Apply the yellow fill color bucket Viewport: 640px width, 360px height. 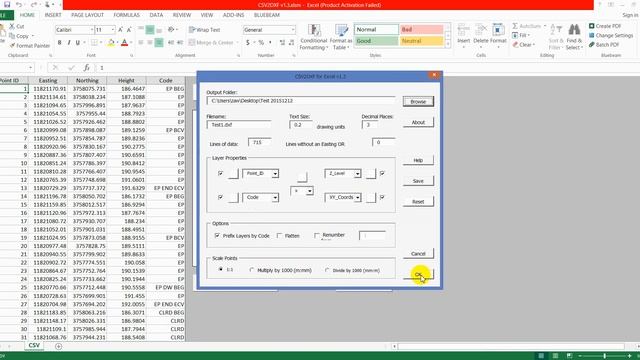point(111,42)
